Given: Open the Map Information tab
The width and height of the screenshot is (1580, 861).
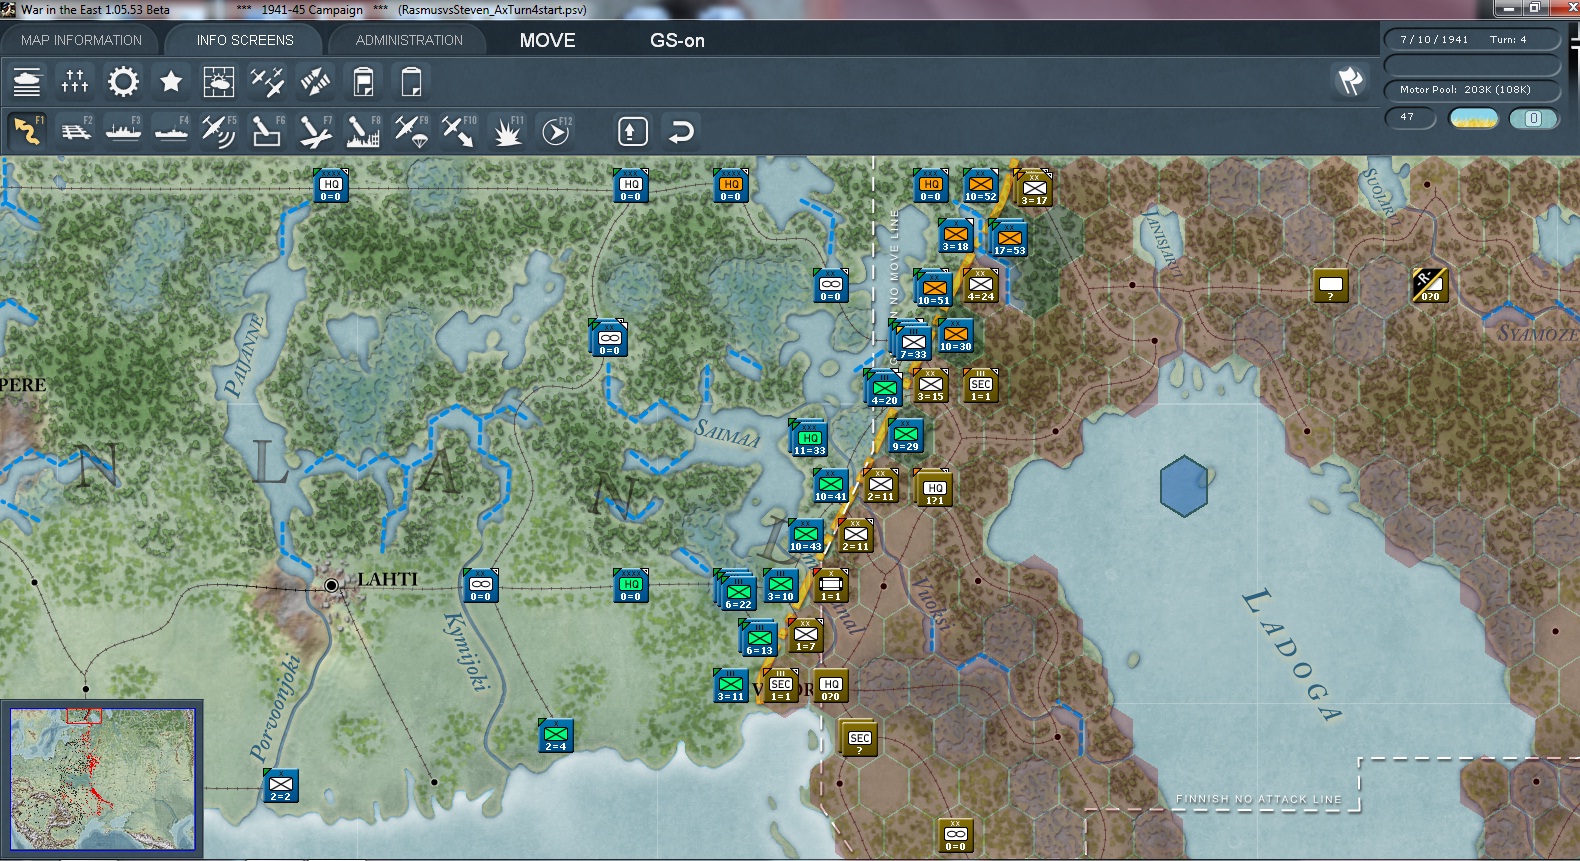Looking at the screenshot, I should tap(81, 40).
